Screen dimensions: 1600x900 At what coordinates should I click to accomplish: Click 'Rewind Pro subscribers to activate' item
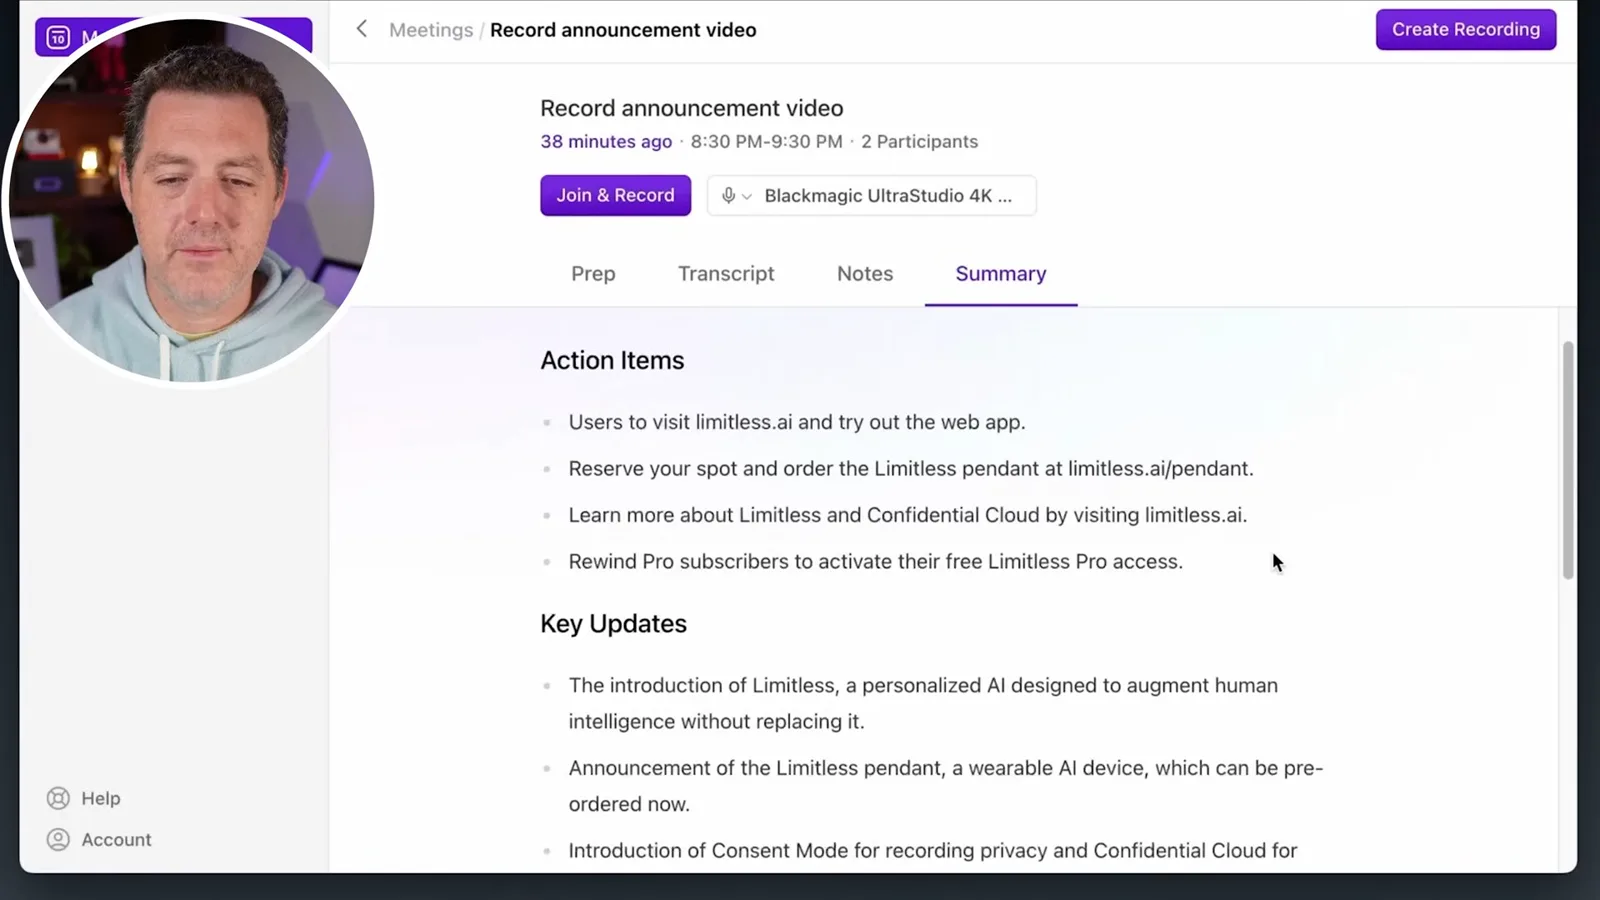(876, 561)
